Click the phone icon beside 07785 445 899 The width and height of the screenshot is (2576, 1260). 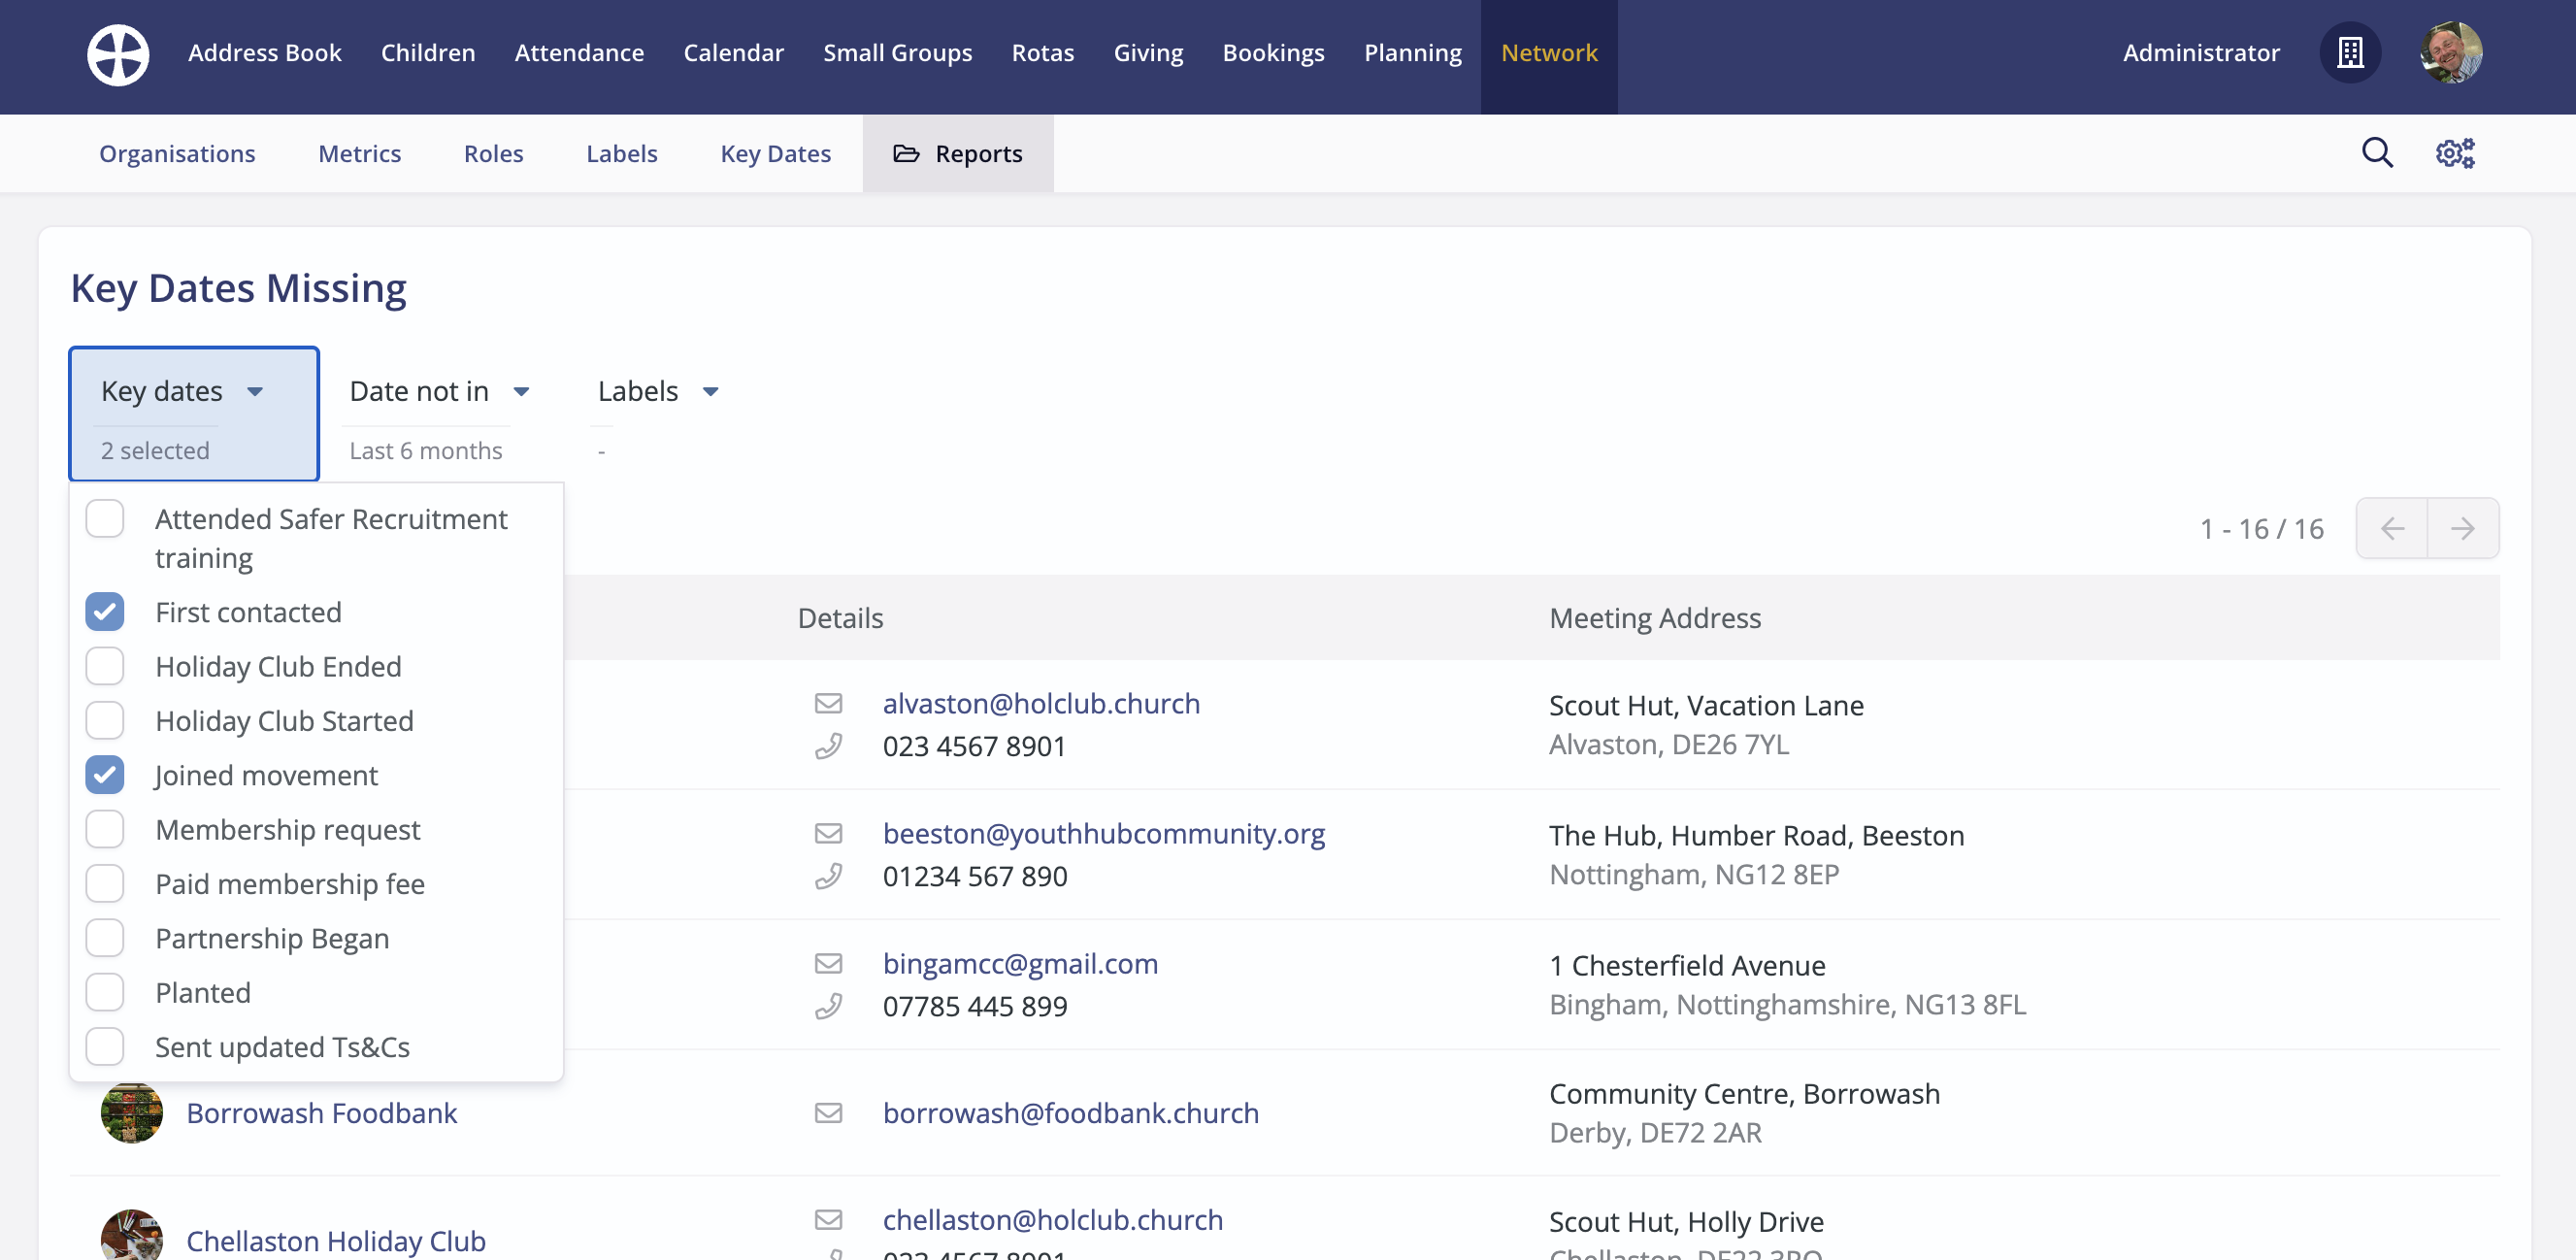[830, 1006]
